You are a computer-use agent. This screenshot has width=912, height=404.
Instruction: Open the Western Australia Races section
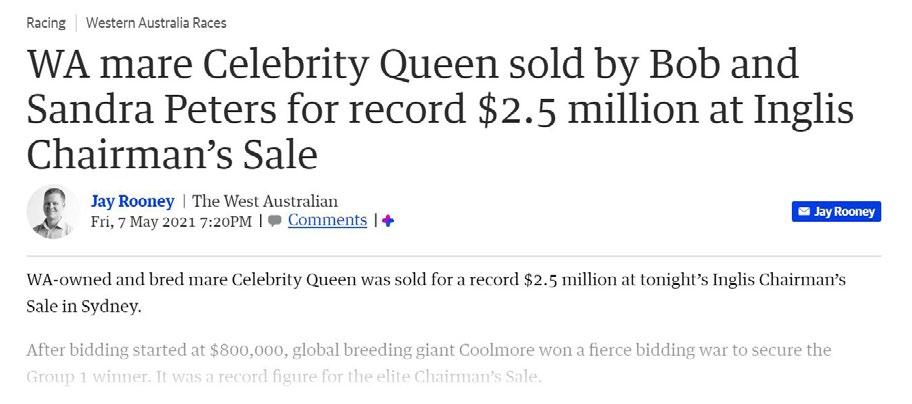click(155, 21)
